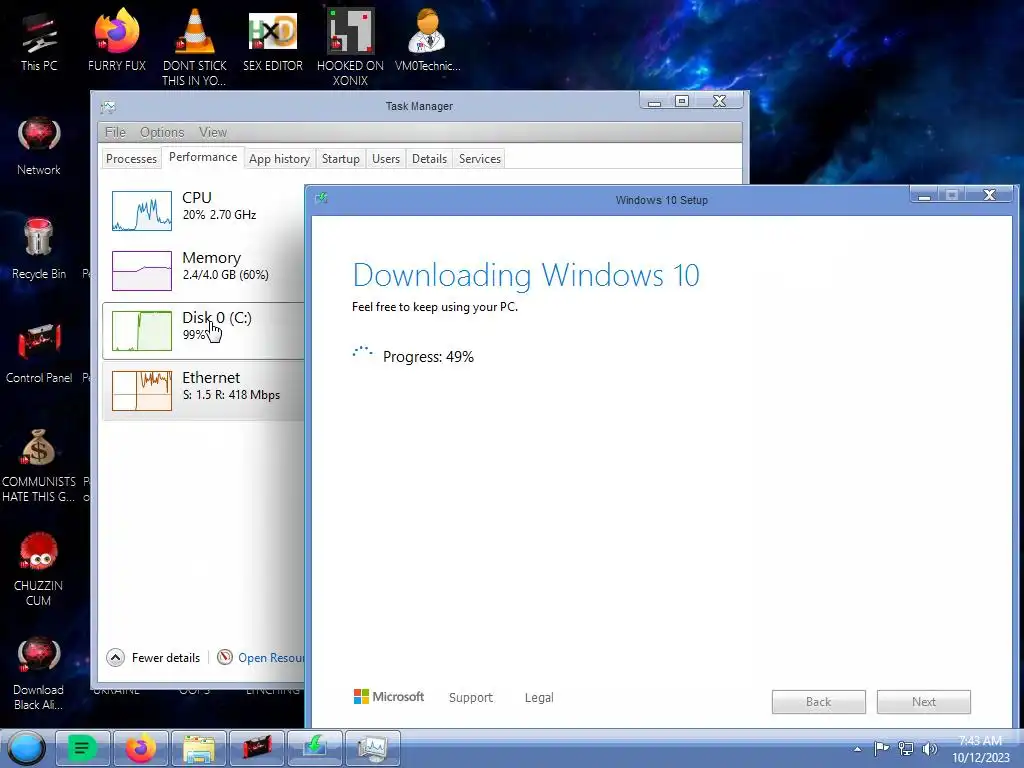Click the Resource Monitor icon in Task Manager
Viewport: 1024px width, 768px height.
(x=225, y=657)
